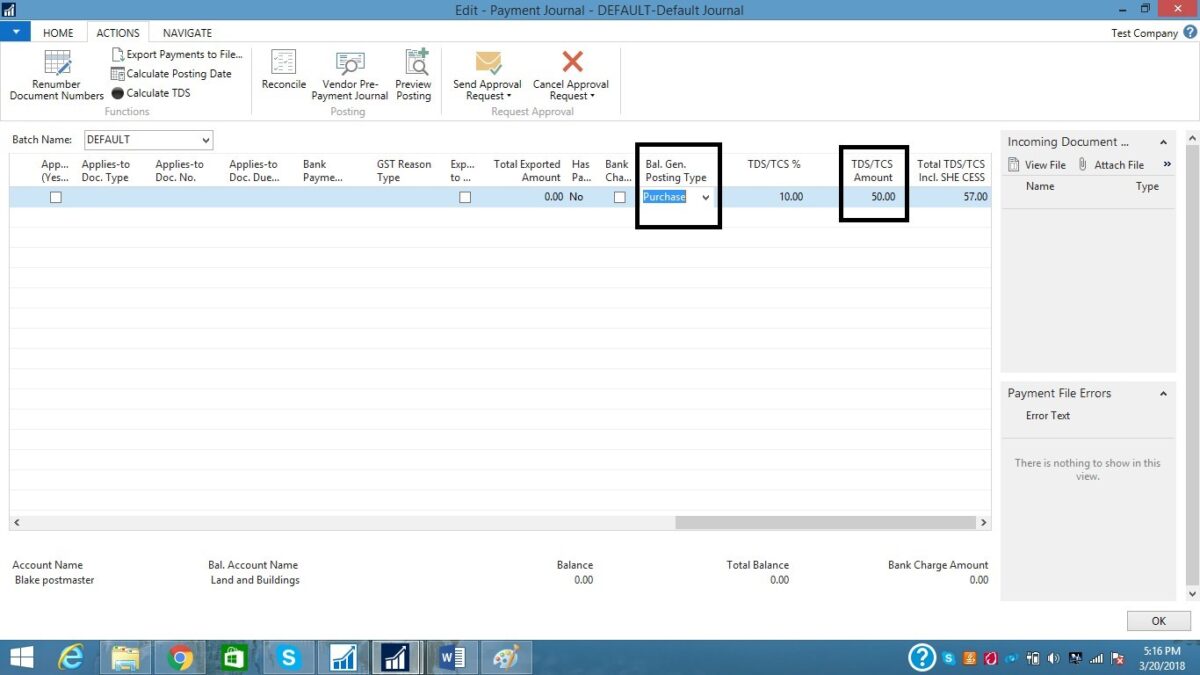The image size is (1200, 675).
Task: Click horizontal scrollbar thumb in grid
Action: pyautogui.click(x=824, y=523)
